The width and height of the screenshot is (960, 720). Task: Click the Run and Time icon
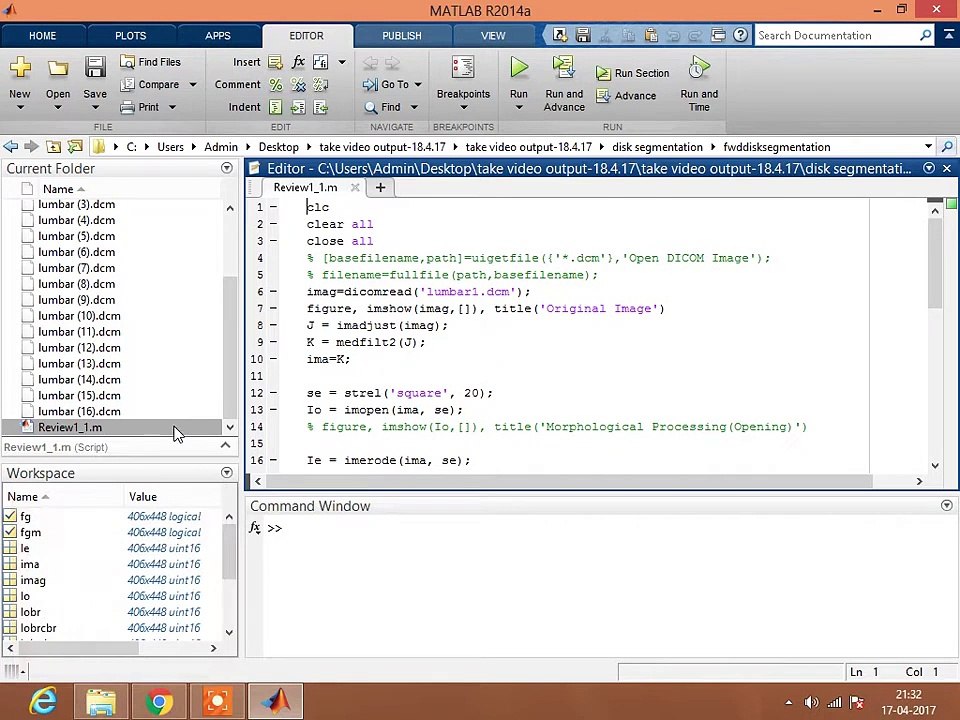click(699, 69)
